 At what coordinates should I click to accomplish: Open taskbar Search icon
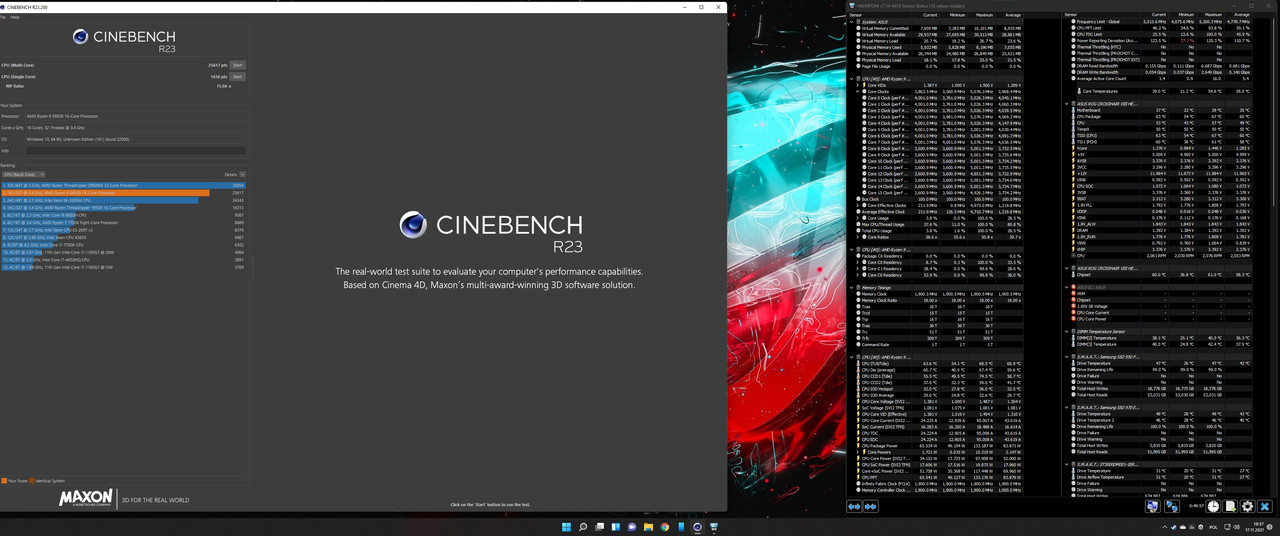pos(583,527)
